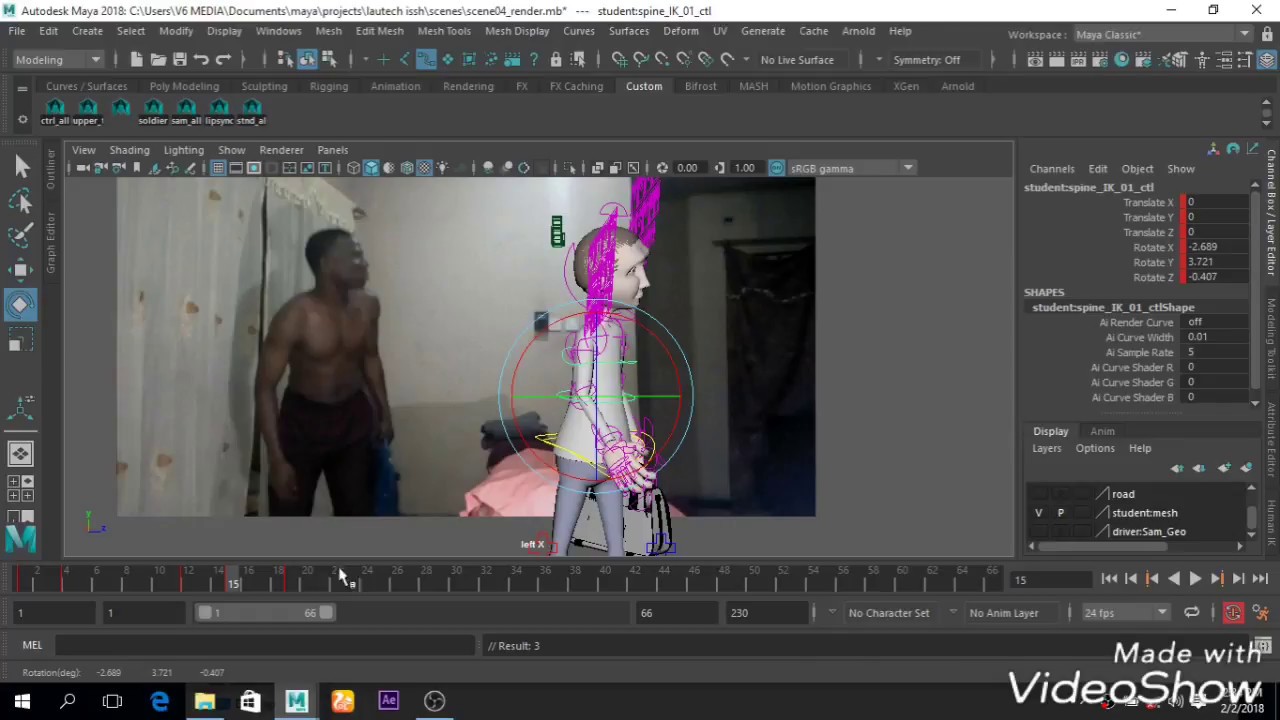Play the animation backwards
The image size is (1280, 720).
pos(1173,579)
